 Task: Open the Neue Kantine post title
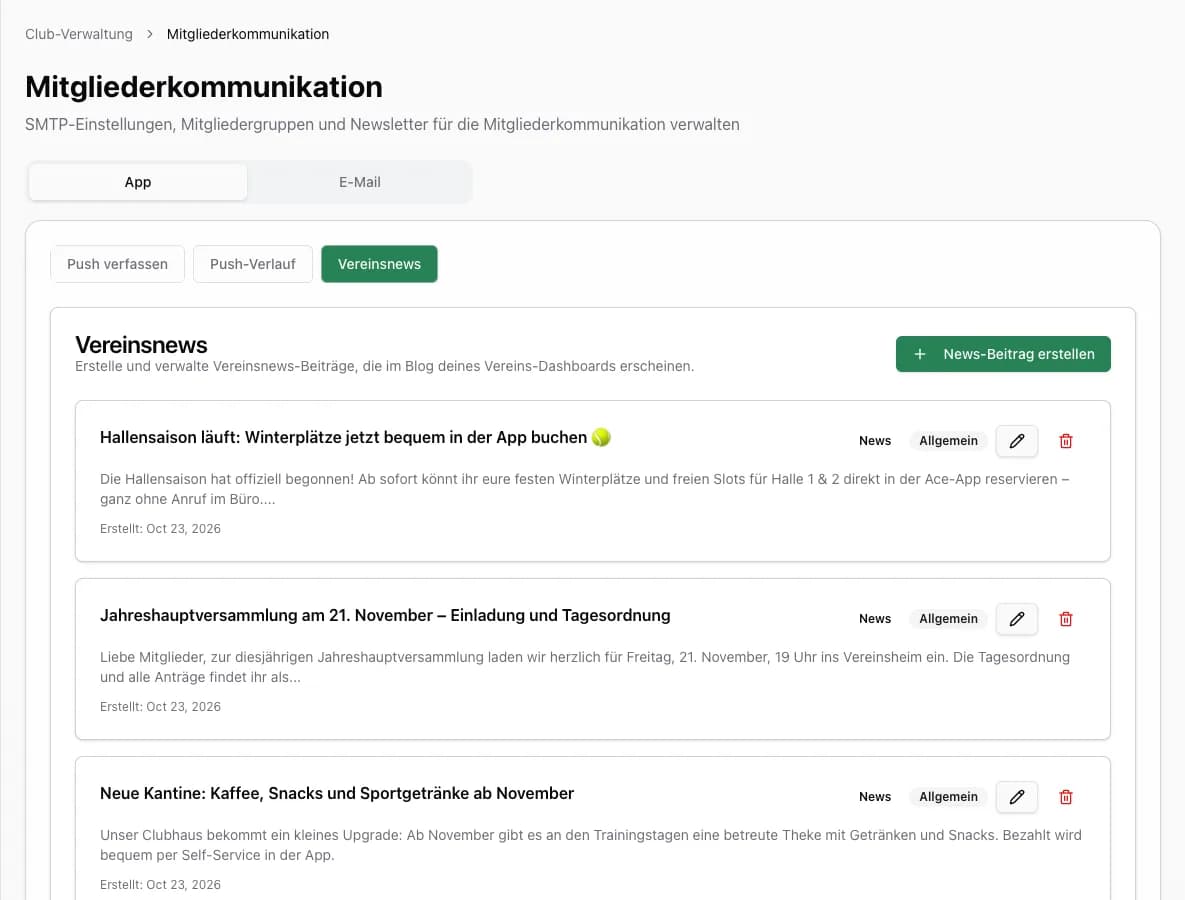tap(337, 793)
